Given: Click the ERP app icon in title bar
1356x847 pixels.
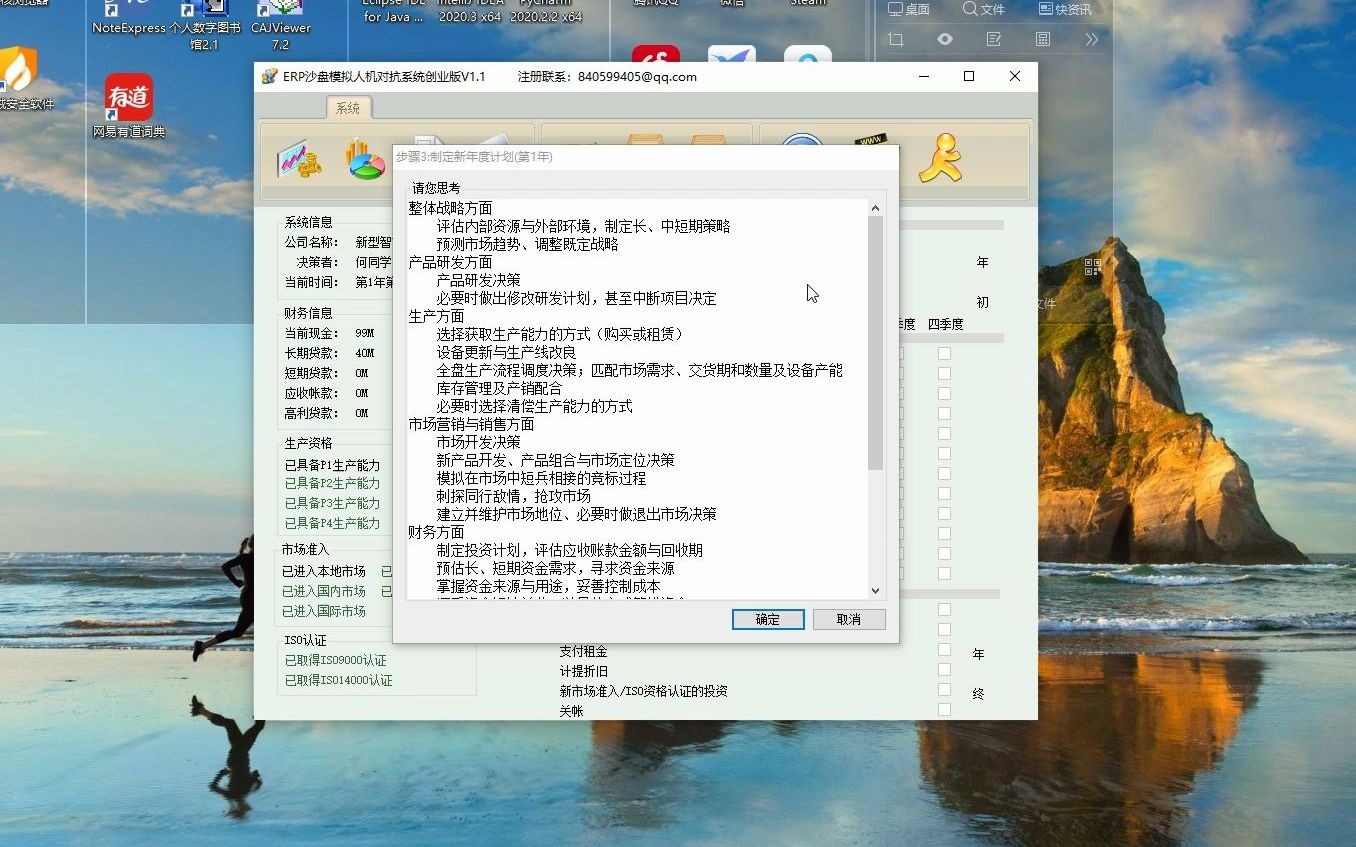Looking at the screenshot, I should pyautogui.click(x=269, y=76).
